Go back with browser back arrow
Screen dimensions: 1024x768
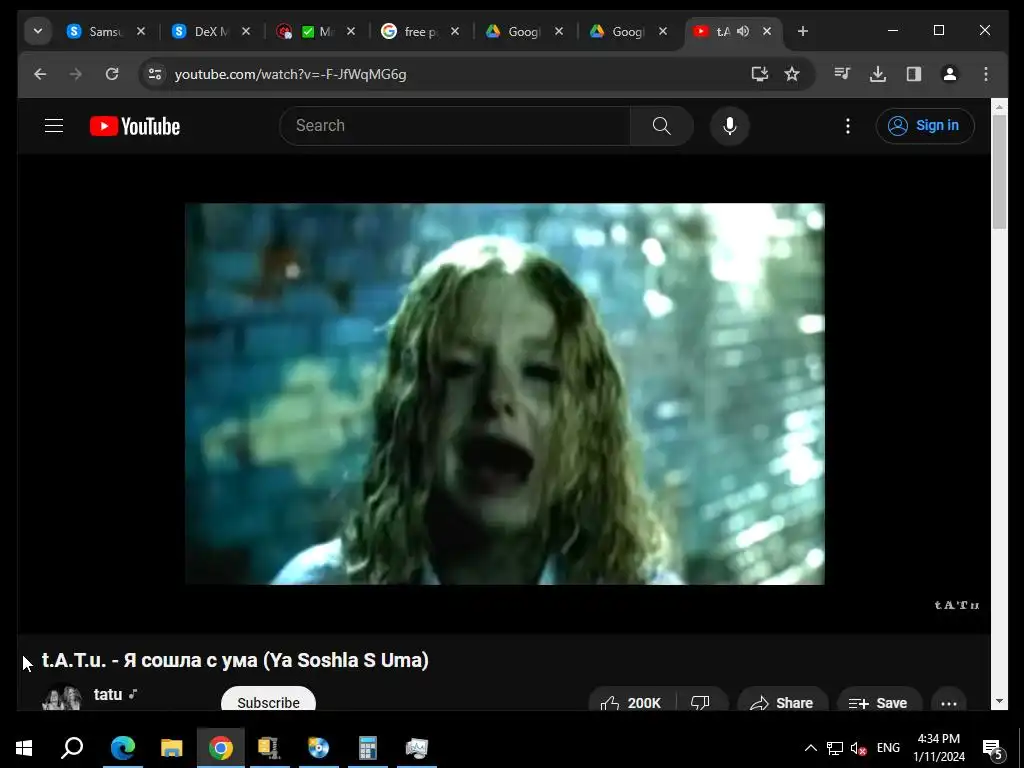40,74
